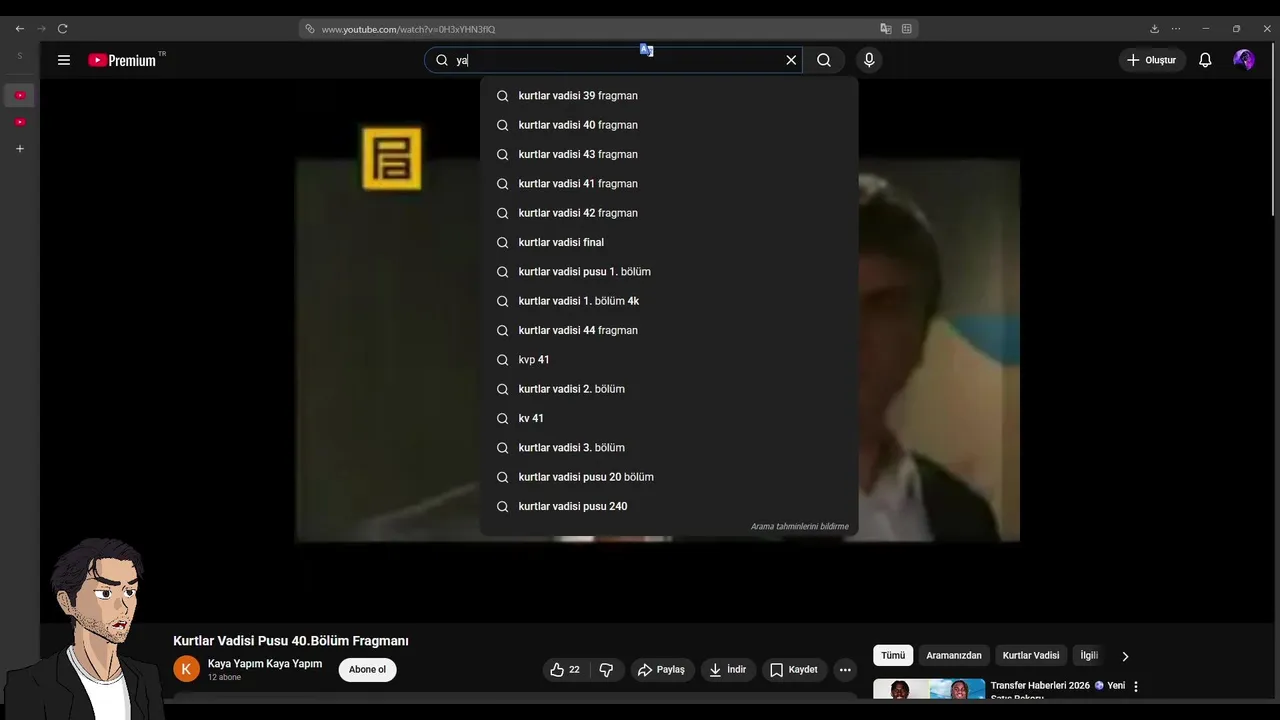The width and height of the screenshot is (1280, 720).
Task: Subscribe with Abone ol button
Action: [367, 670]
